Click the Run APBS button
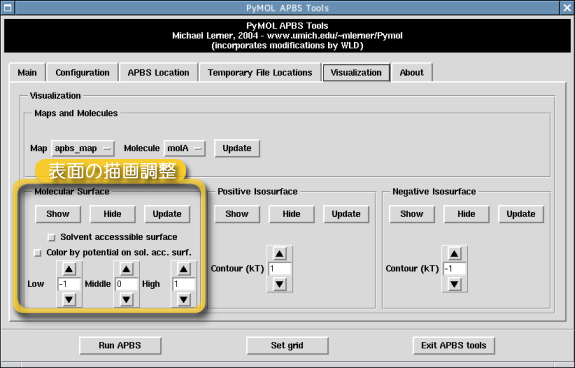575x368 pixels. pos(120,346)
